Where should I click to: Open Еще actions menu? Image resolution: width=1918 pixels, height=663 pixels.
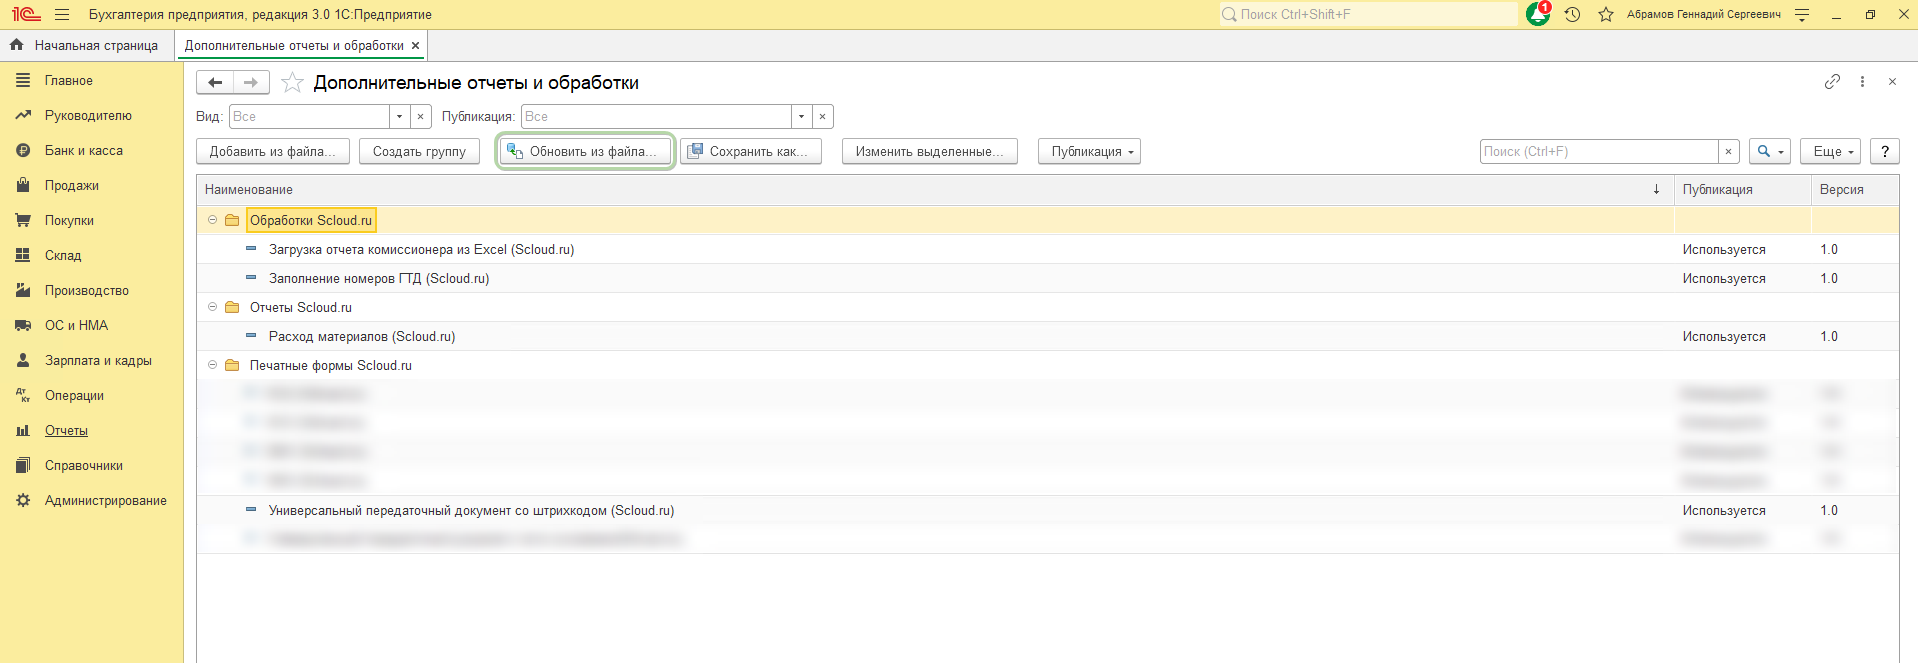click(x=1831, y=152)
